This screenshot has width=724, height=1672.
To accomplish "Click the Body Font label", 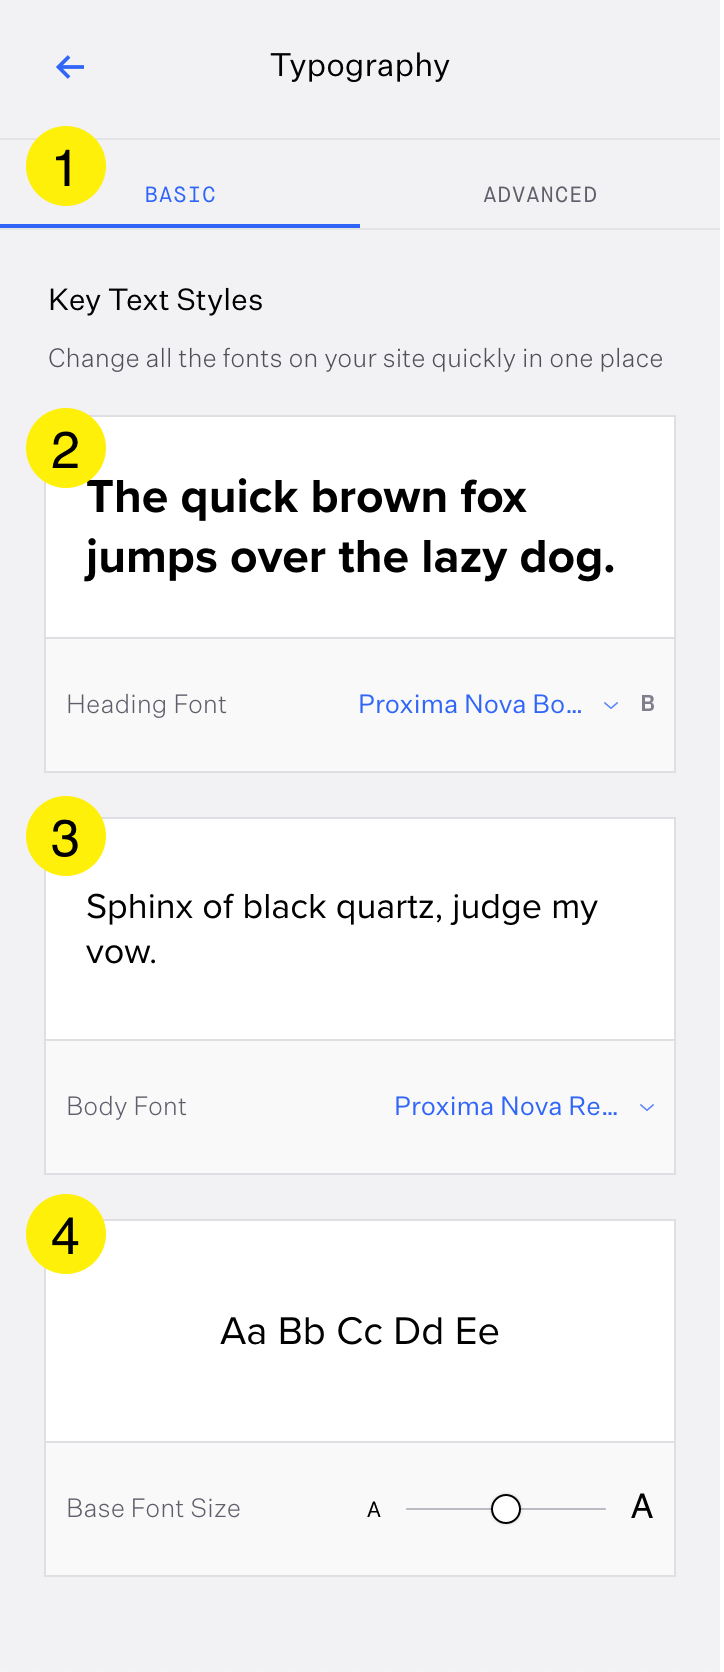I will [127, 1107].
